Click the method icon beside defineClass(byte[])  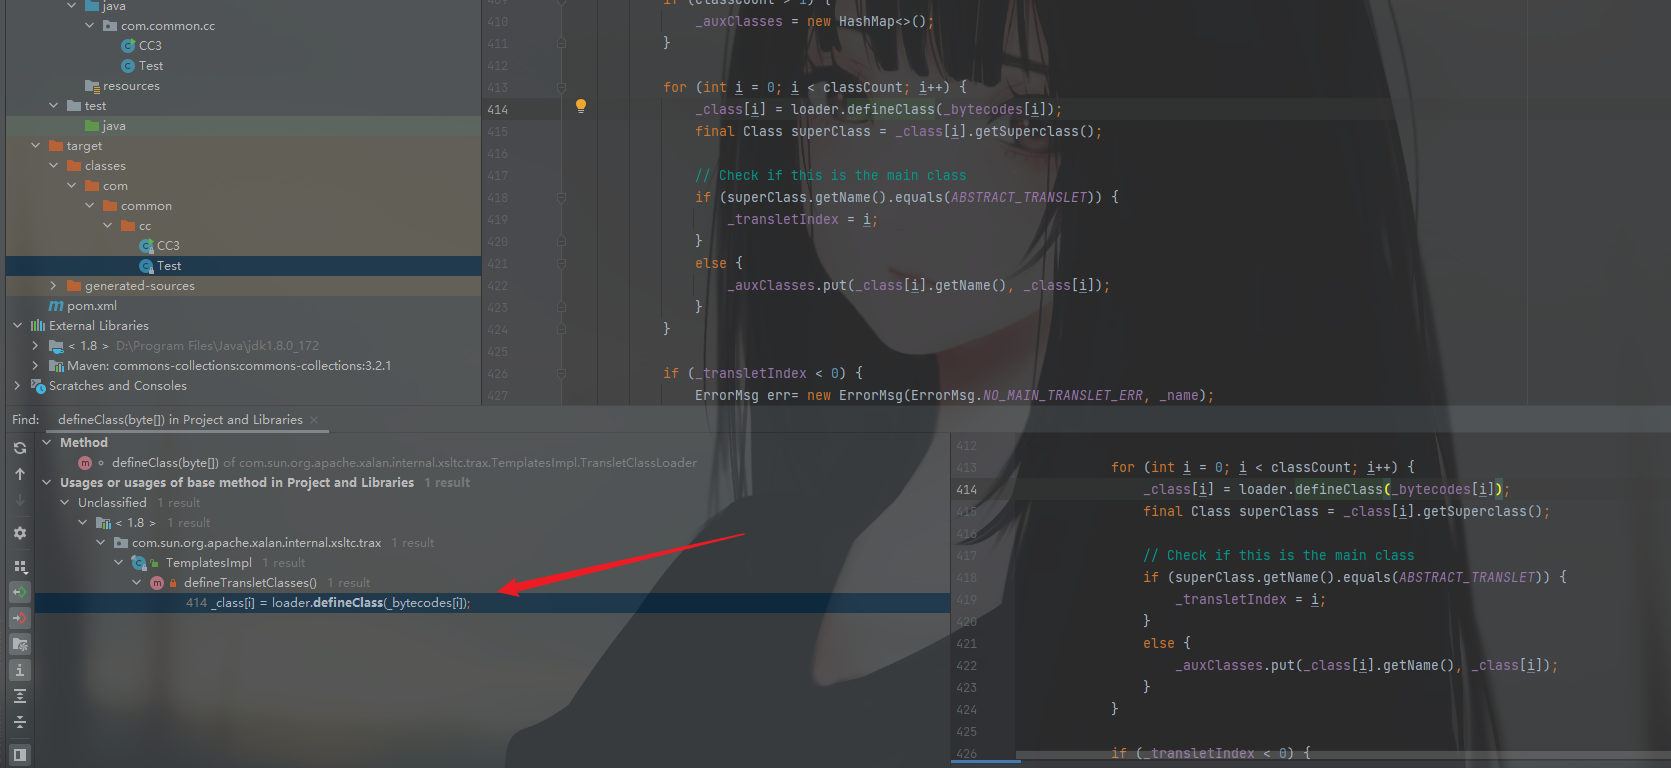(x=85, y=463)
